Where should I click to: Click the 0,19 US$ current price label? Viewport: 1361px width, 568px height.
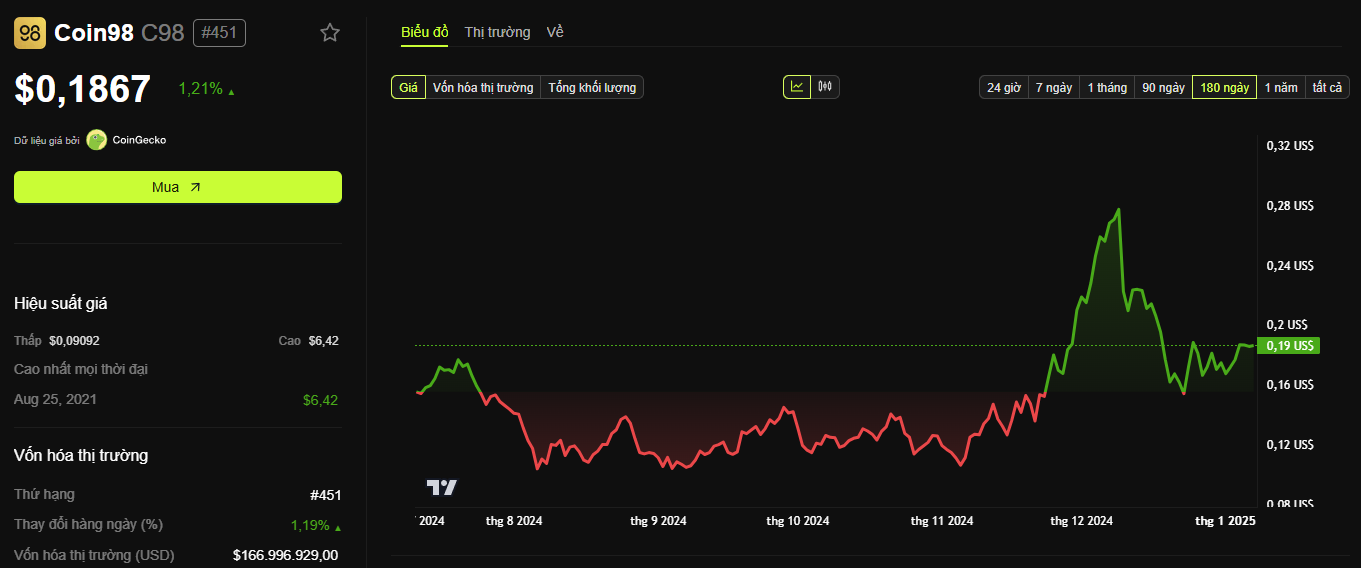click(1290, 346)
